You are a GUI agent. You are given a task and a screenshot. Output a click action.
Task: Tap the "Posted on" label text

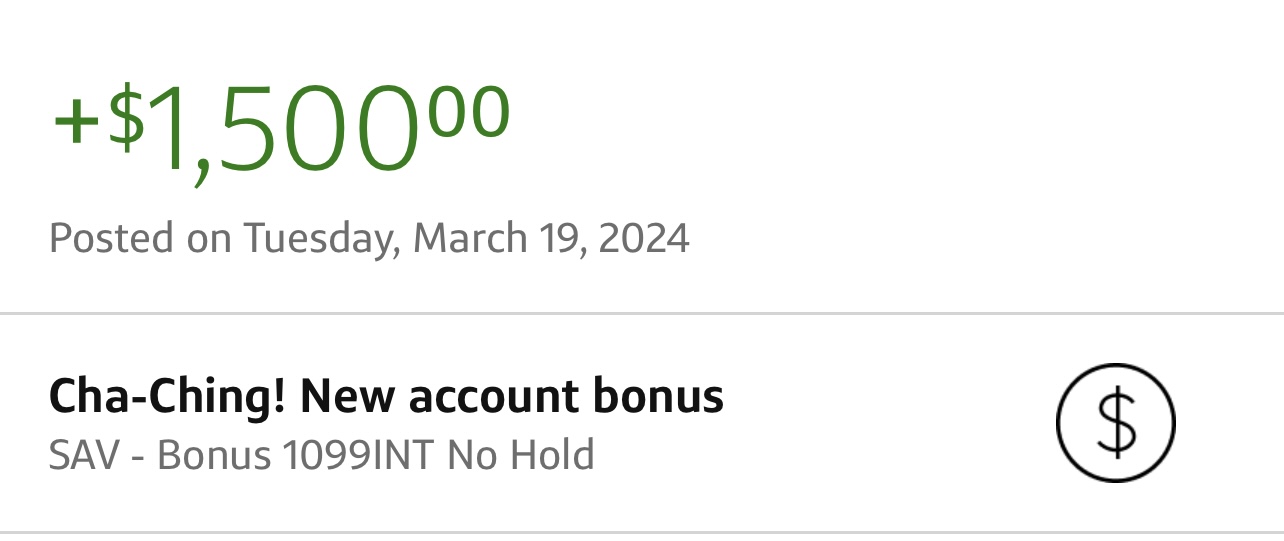click(x=140, y=239)
